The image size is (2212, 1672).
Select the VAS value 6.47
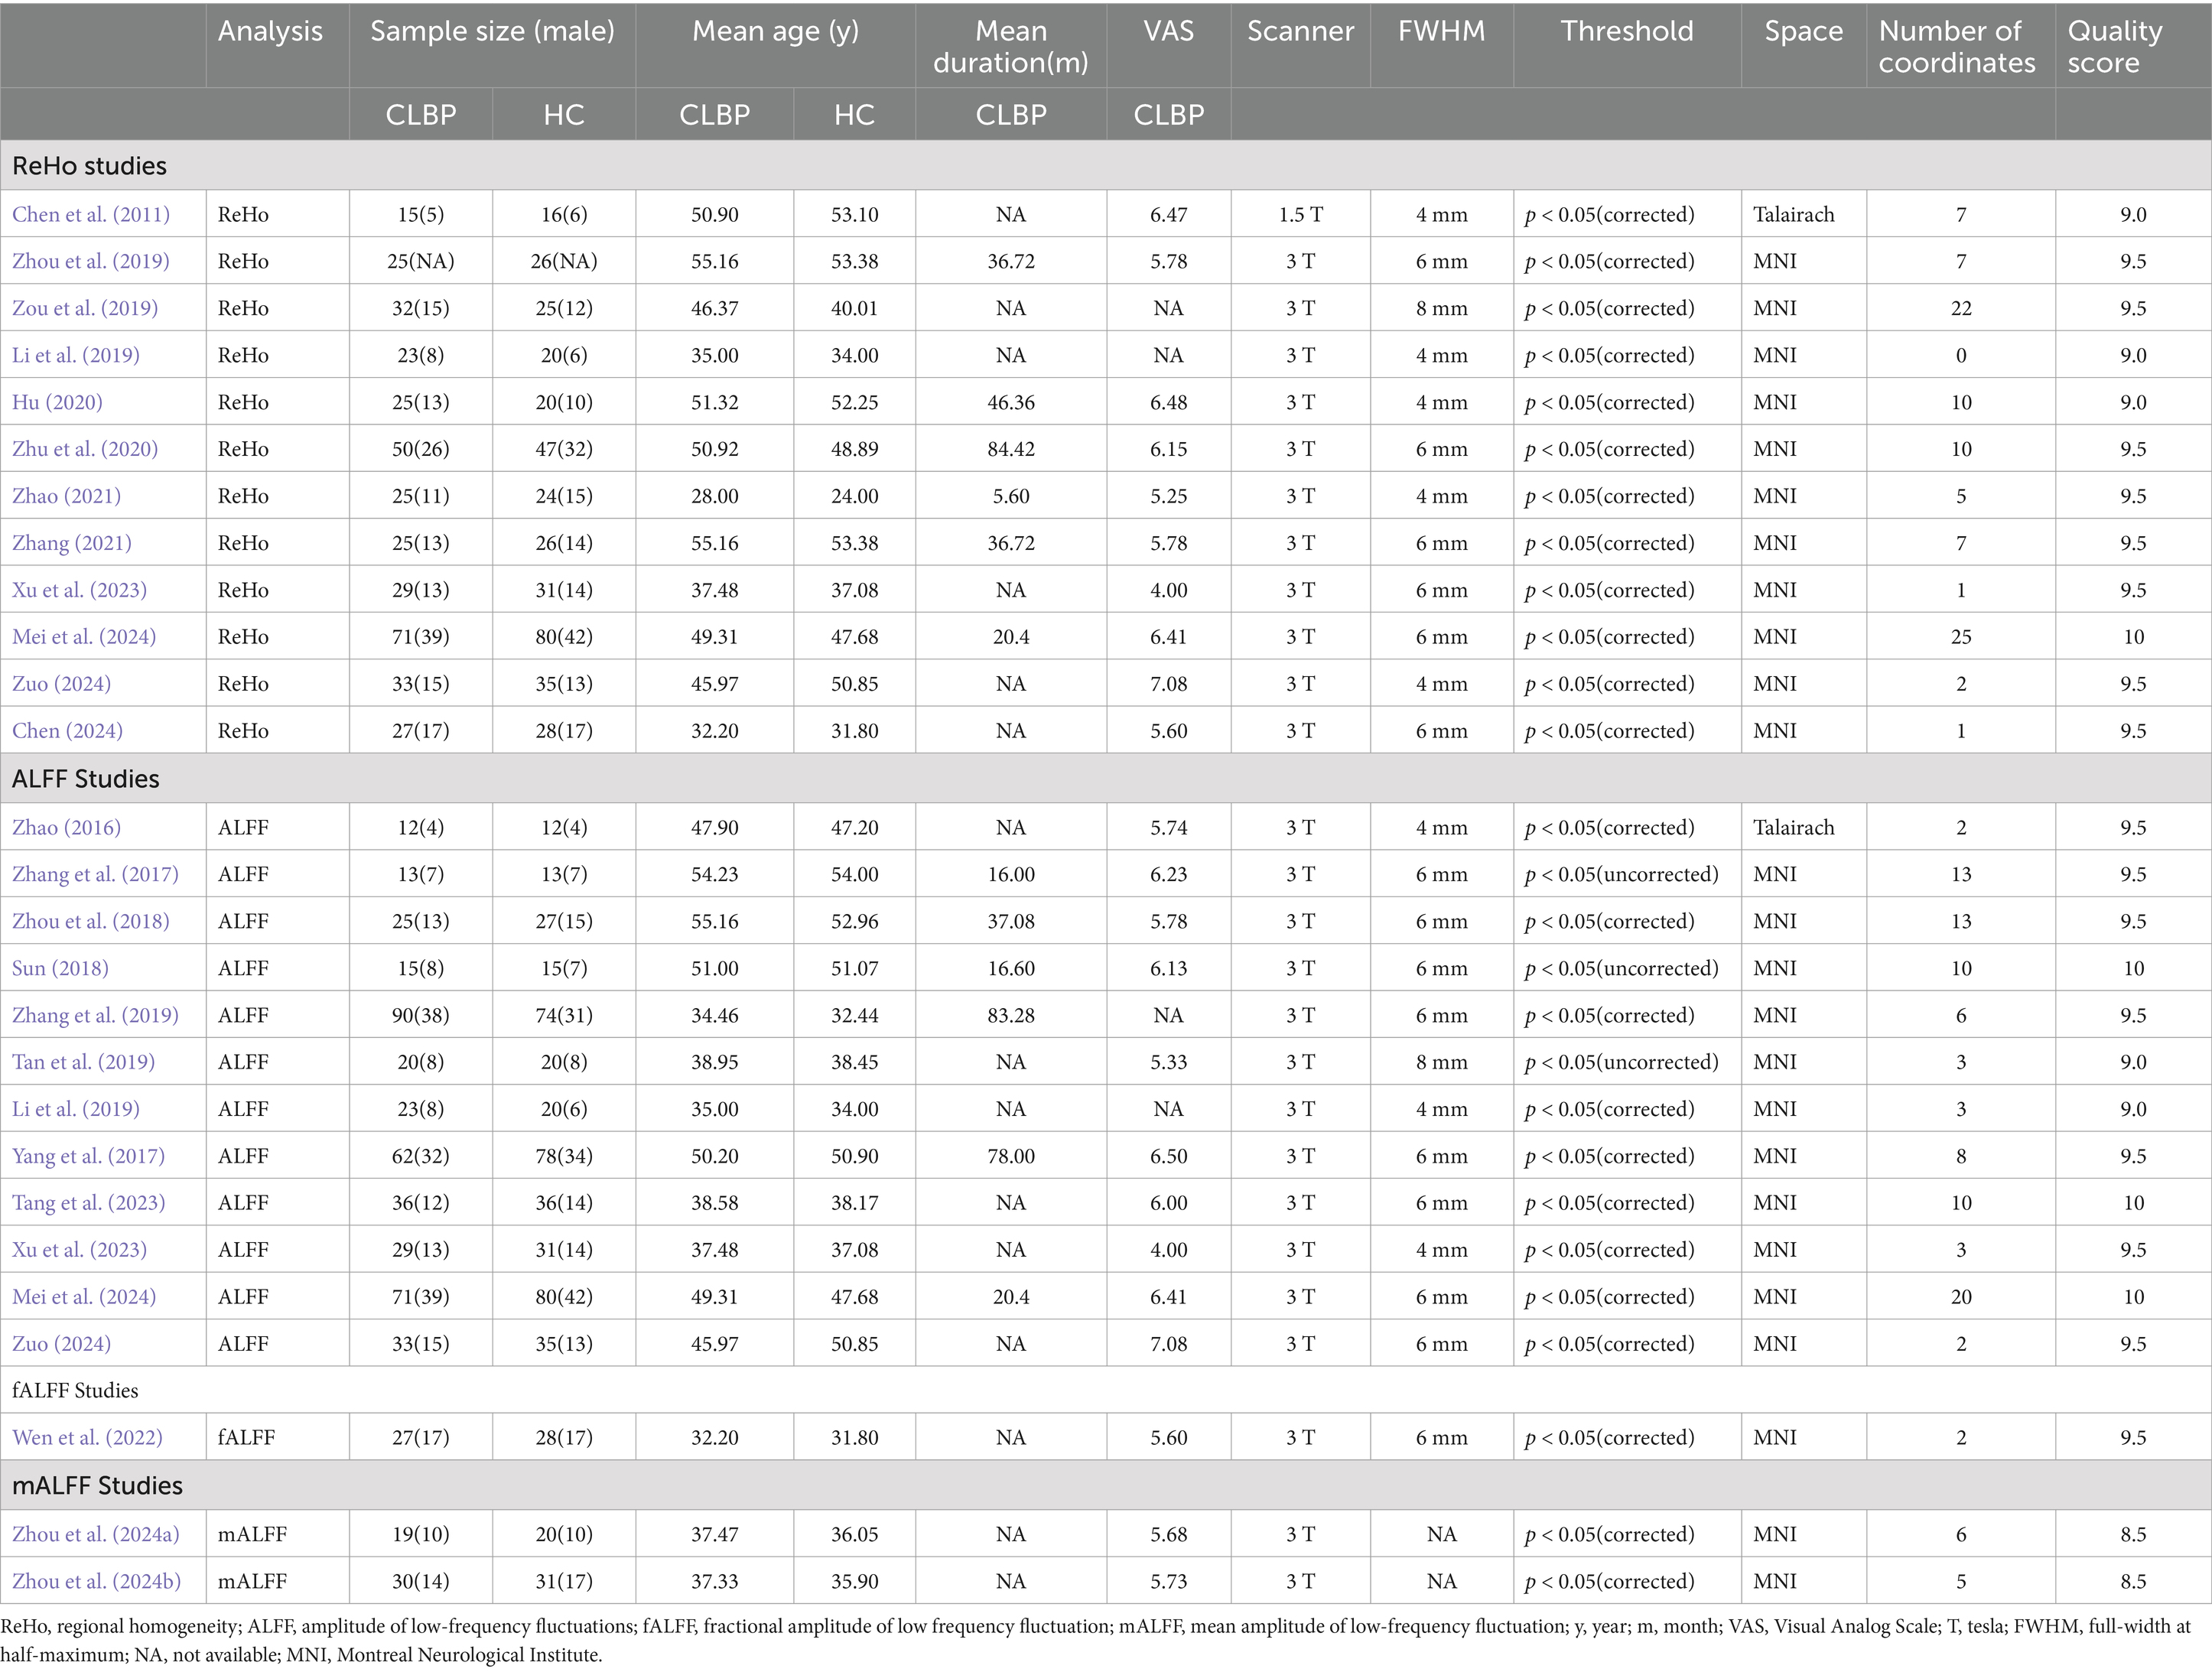(x=1168, y=214)
